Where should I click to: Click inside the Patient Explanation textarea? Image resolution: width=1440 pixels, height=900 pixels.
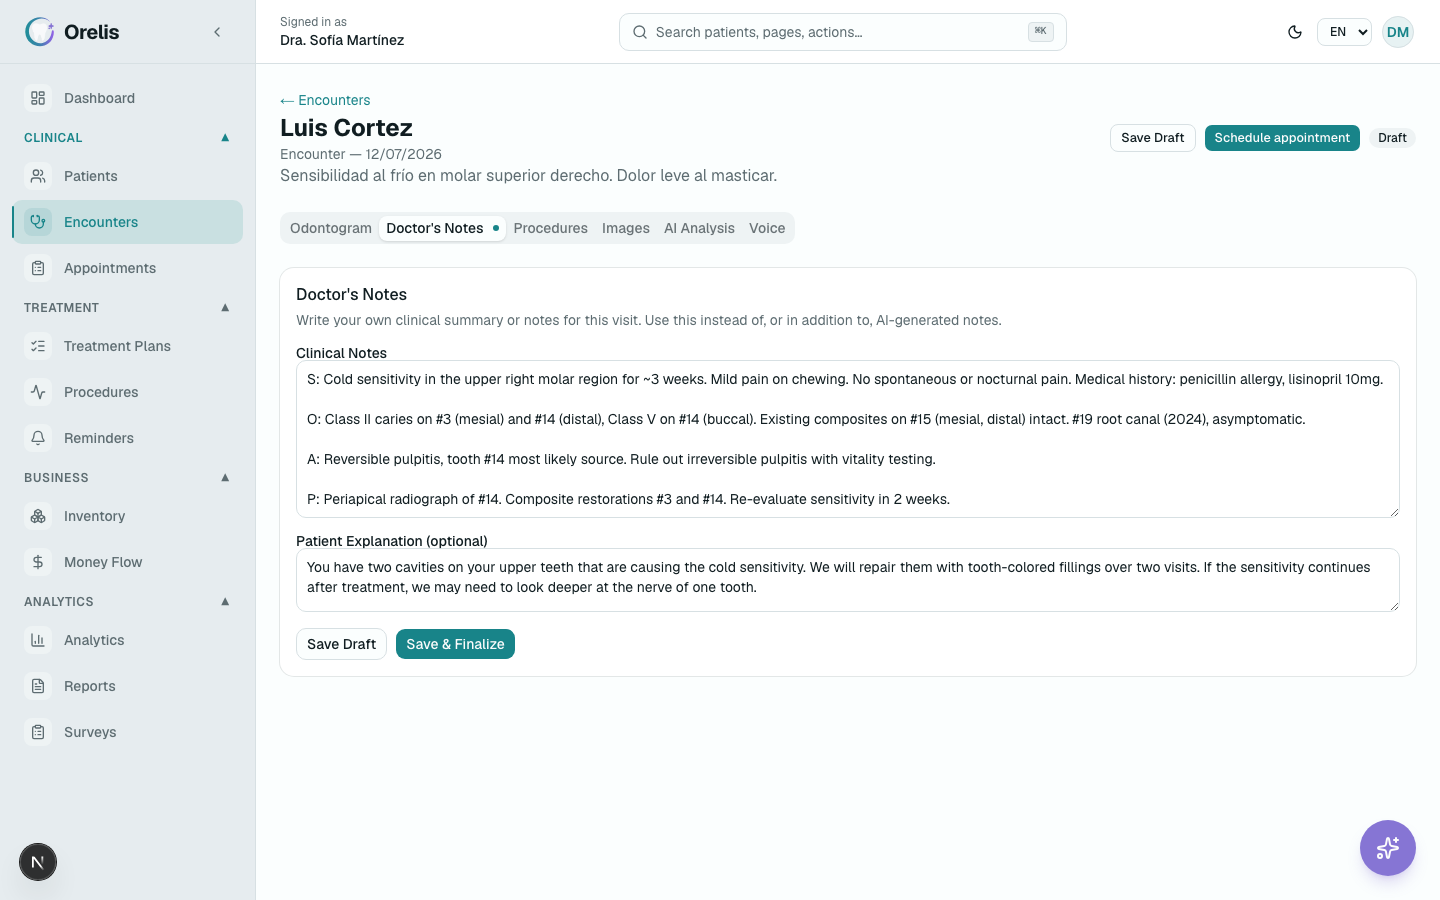click(x=848, y=580)
